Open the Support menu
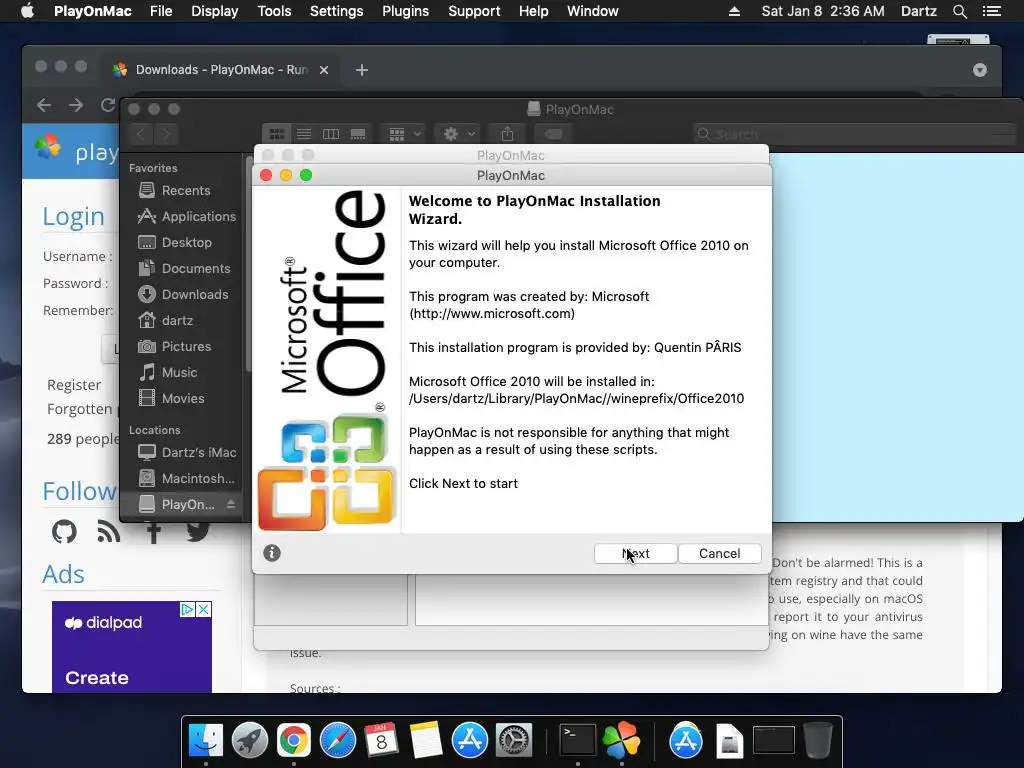Screen dimensions: 1024x768 [x=474, y=11]
